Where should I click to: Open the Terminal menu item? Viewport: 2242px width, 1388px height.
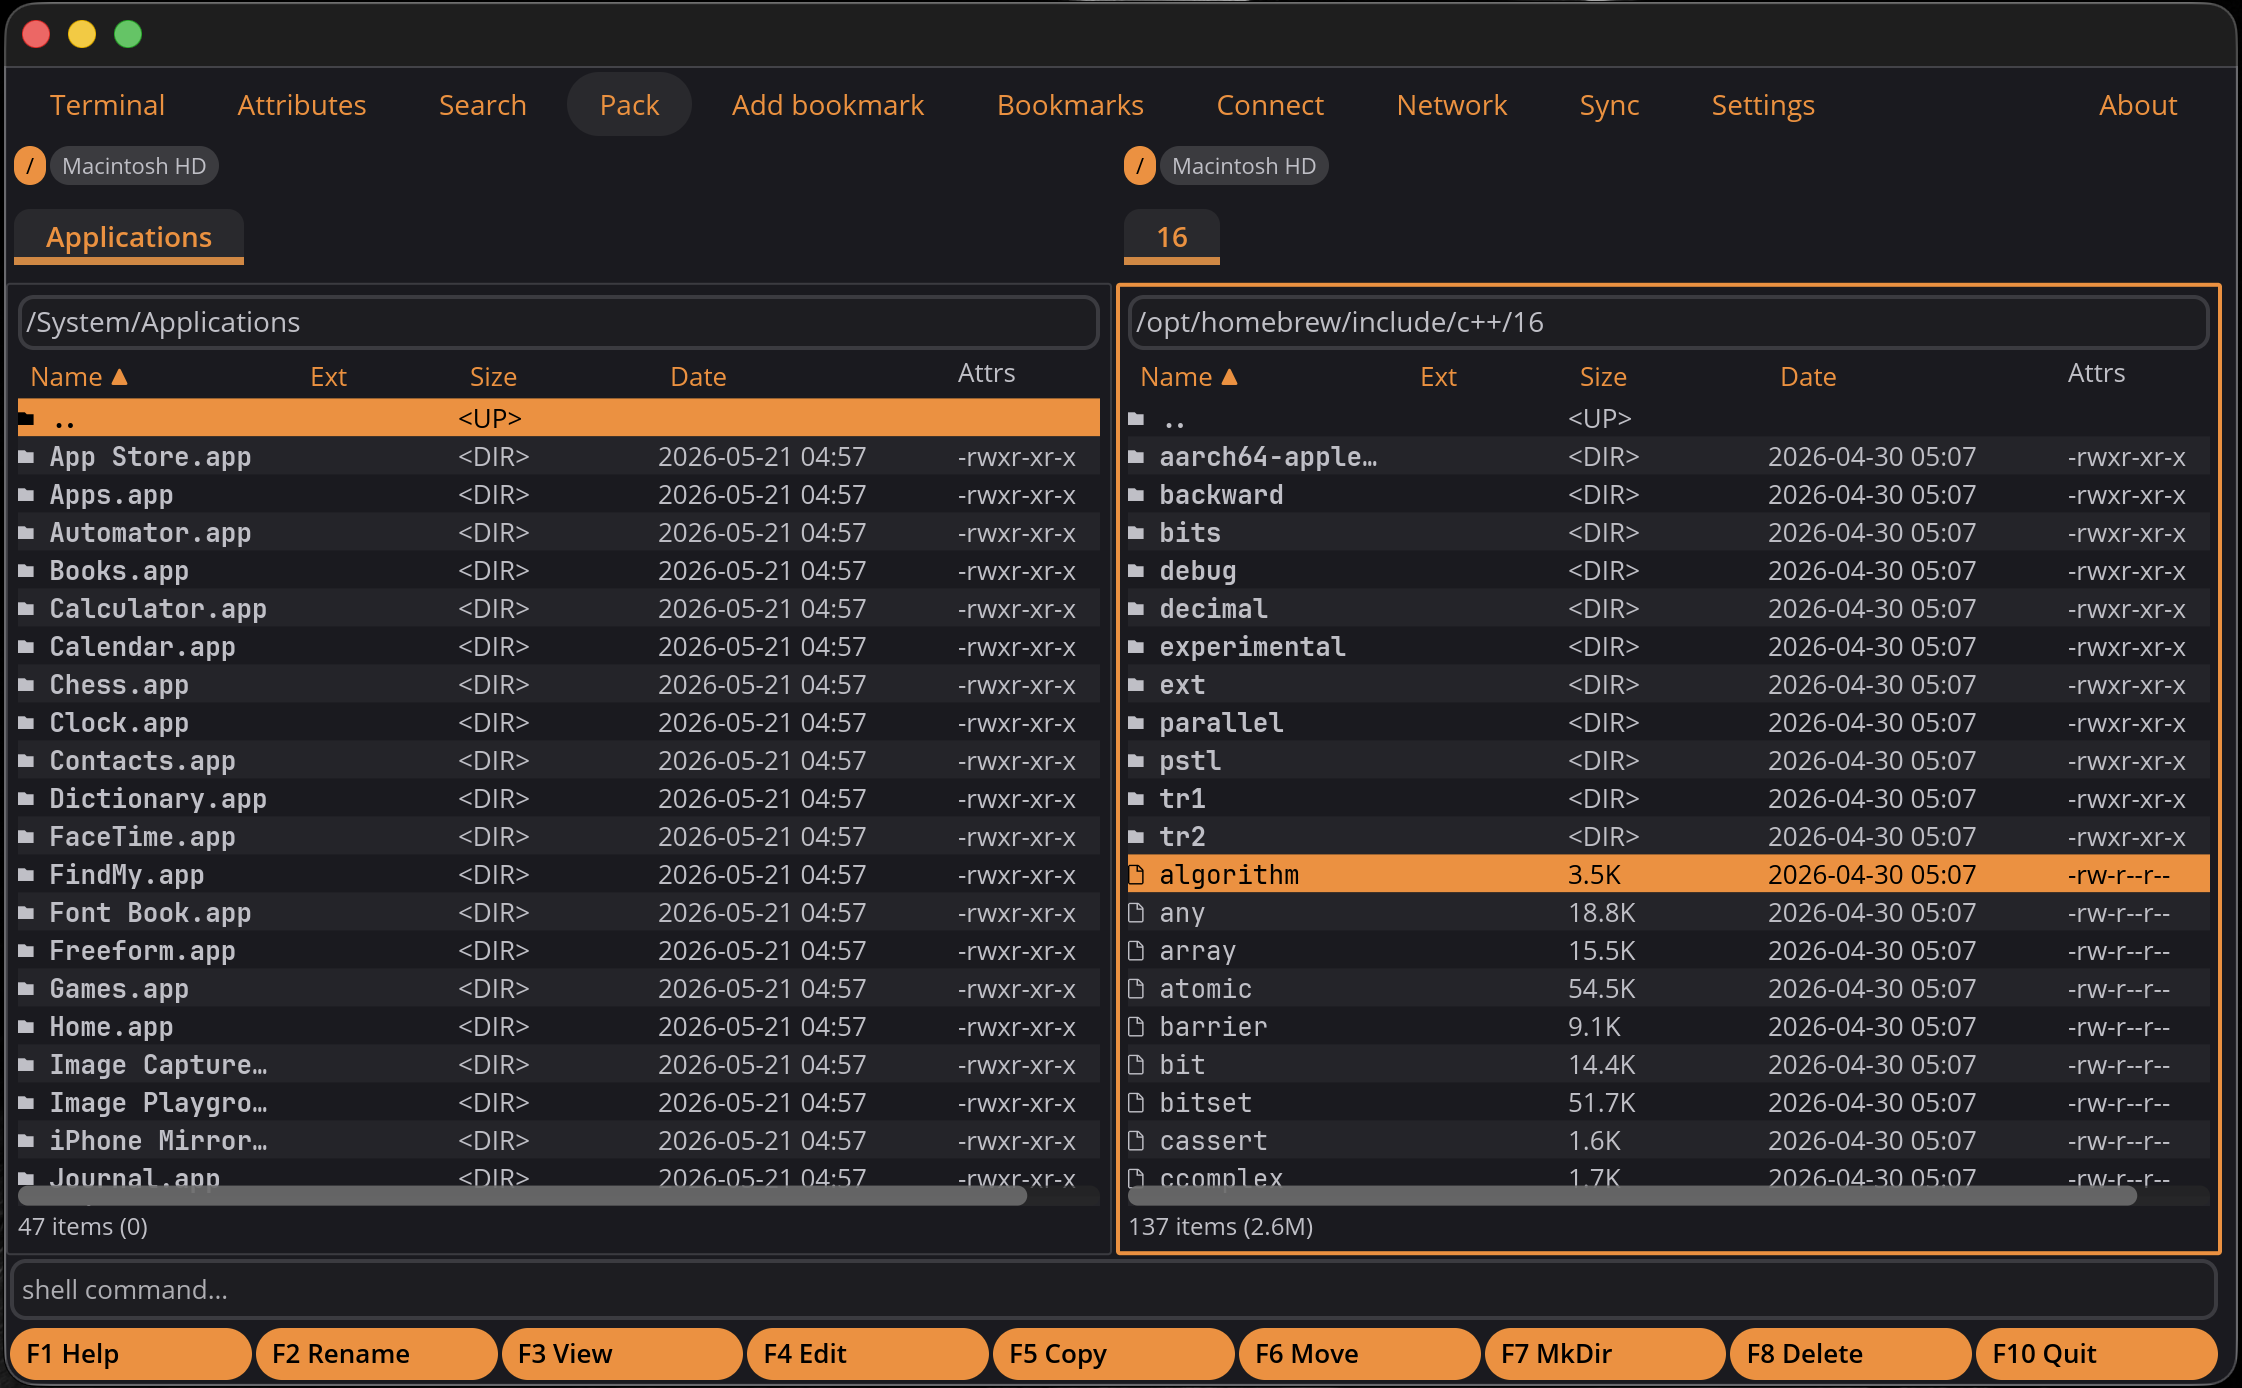pyautogui.click(x=107, y=105)
